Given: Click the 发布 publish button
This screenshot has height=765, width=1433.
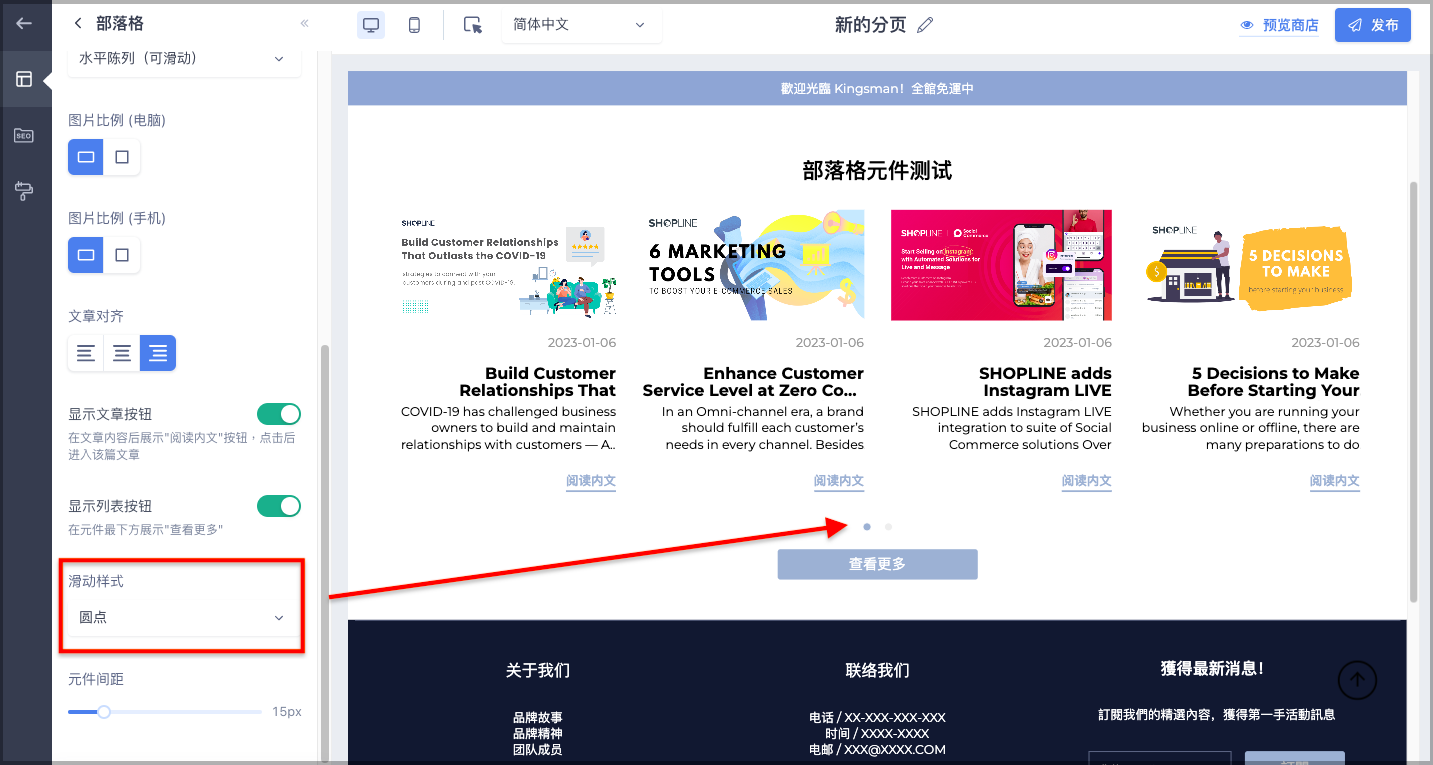Looking at the screenshot, I should click(x=1372, y=26).
